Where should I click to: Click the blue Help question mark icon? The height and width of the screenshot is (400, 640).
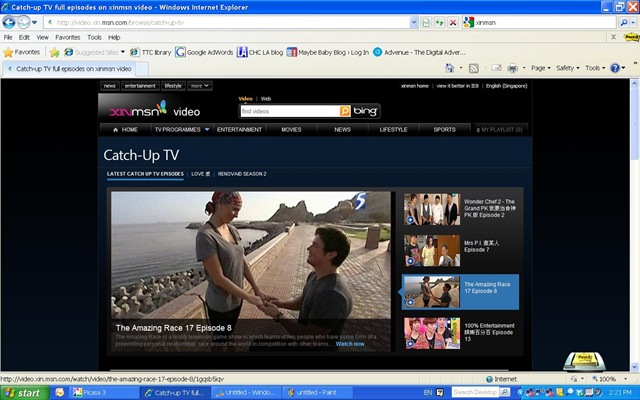pos(615,68)
